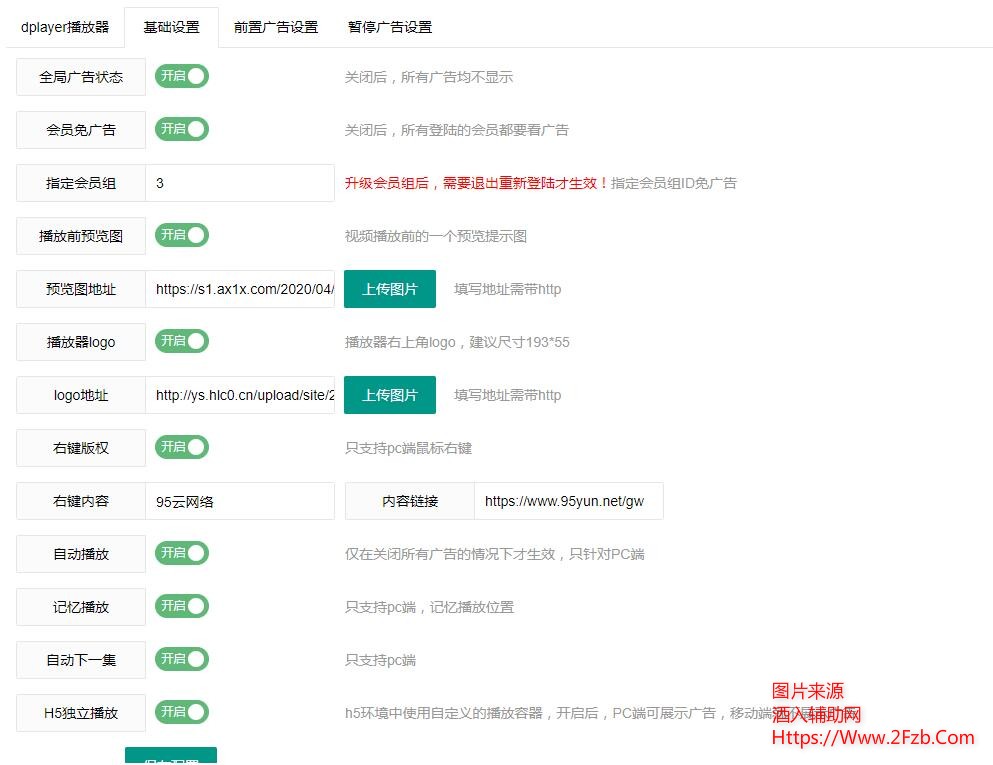Turn off the 播放器logo switch
The width and height of the screenshot is (993, 765).
click(x=182, y=341)
